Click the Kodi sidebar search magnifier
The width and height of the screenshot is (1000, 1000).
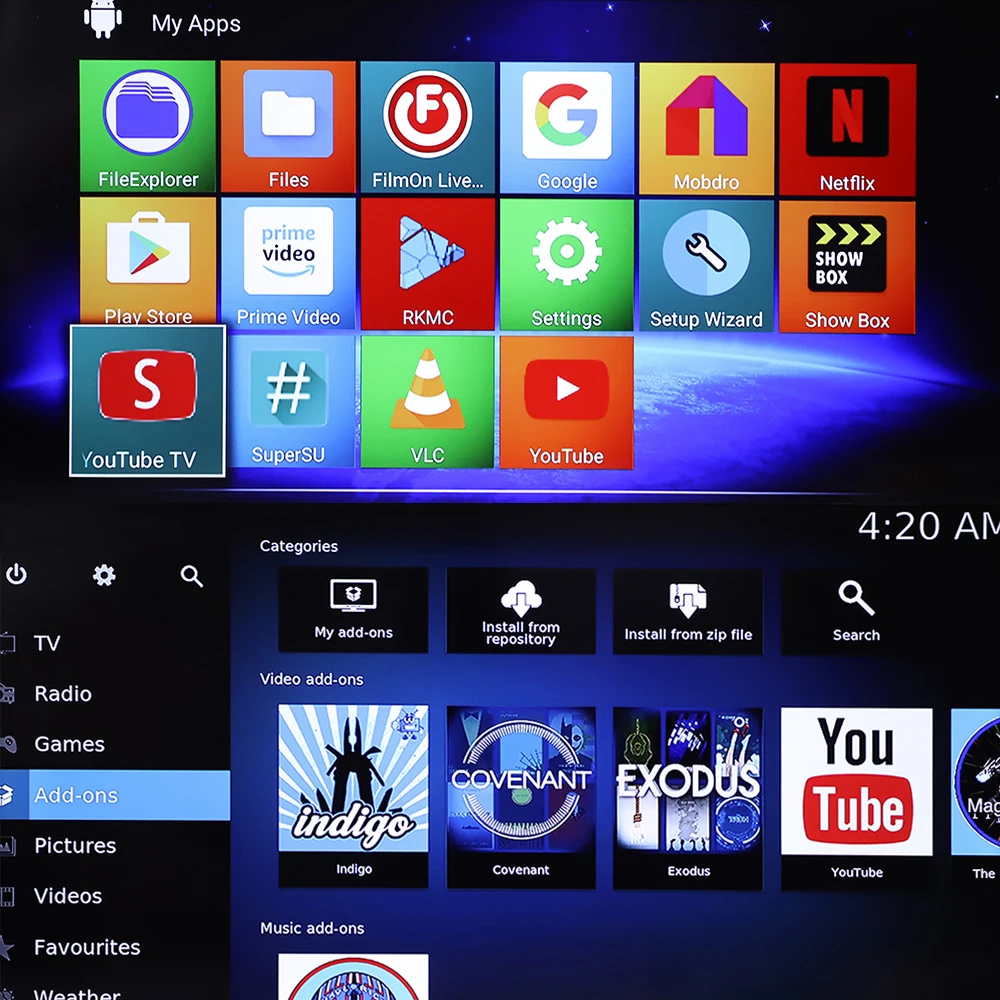coord(191,576)
